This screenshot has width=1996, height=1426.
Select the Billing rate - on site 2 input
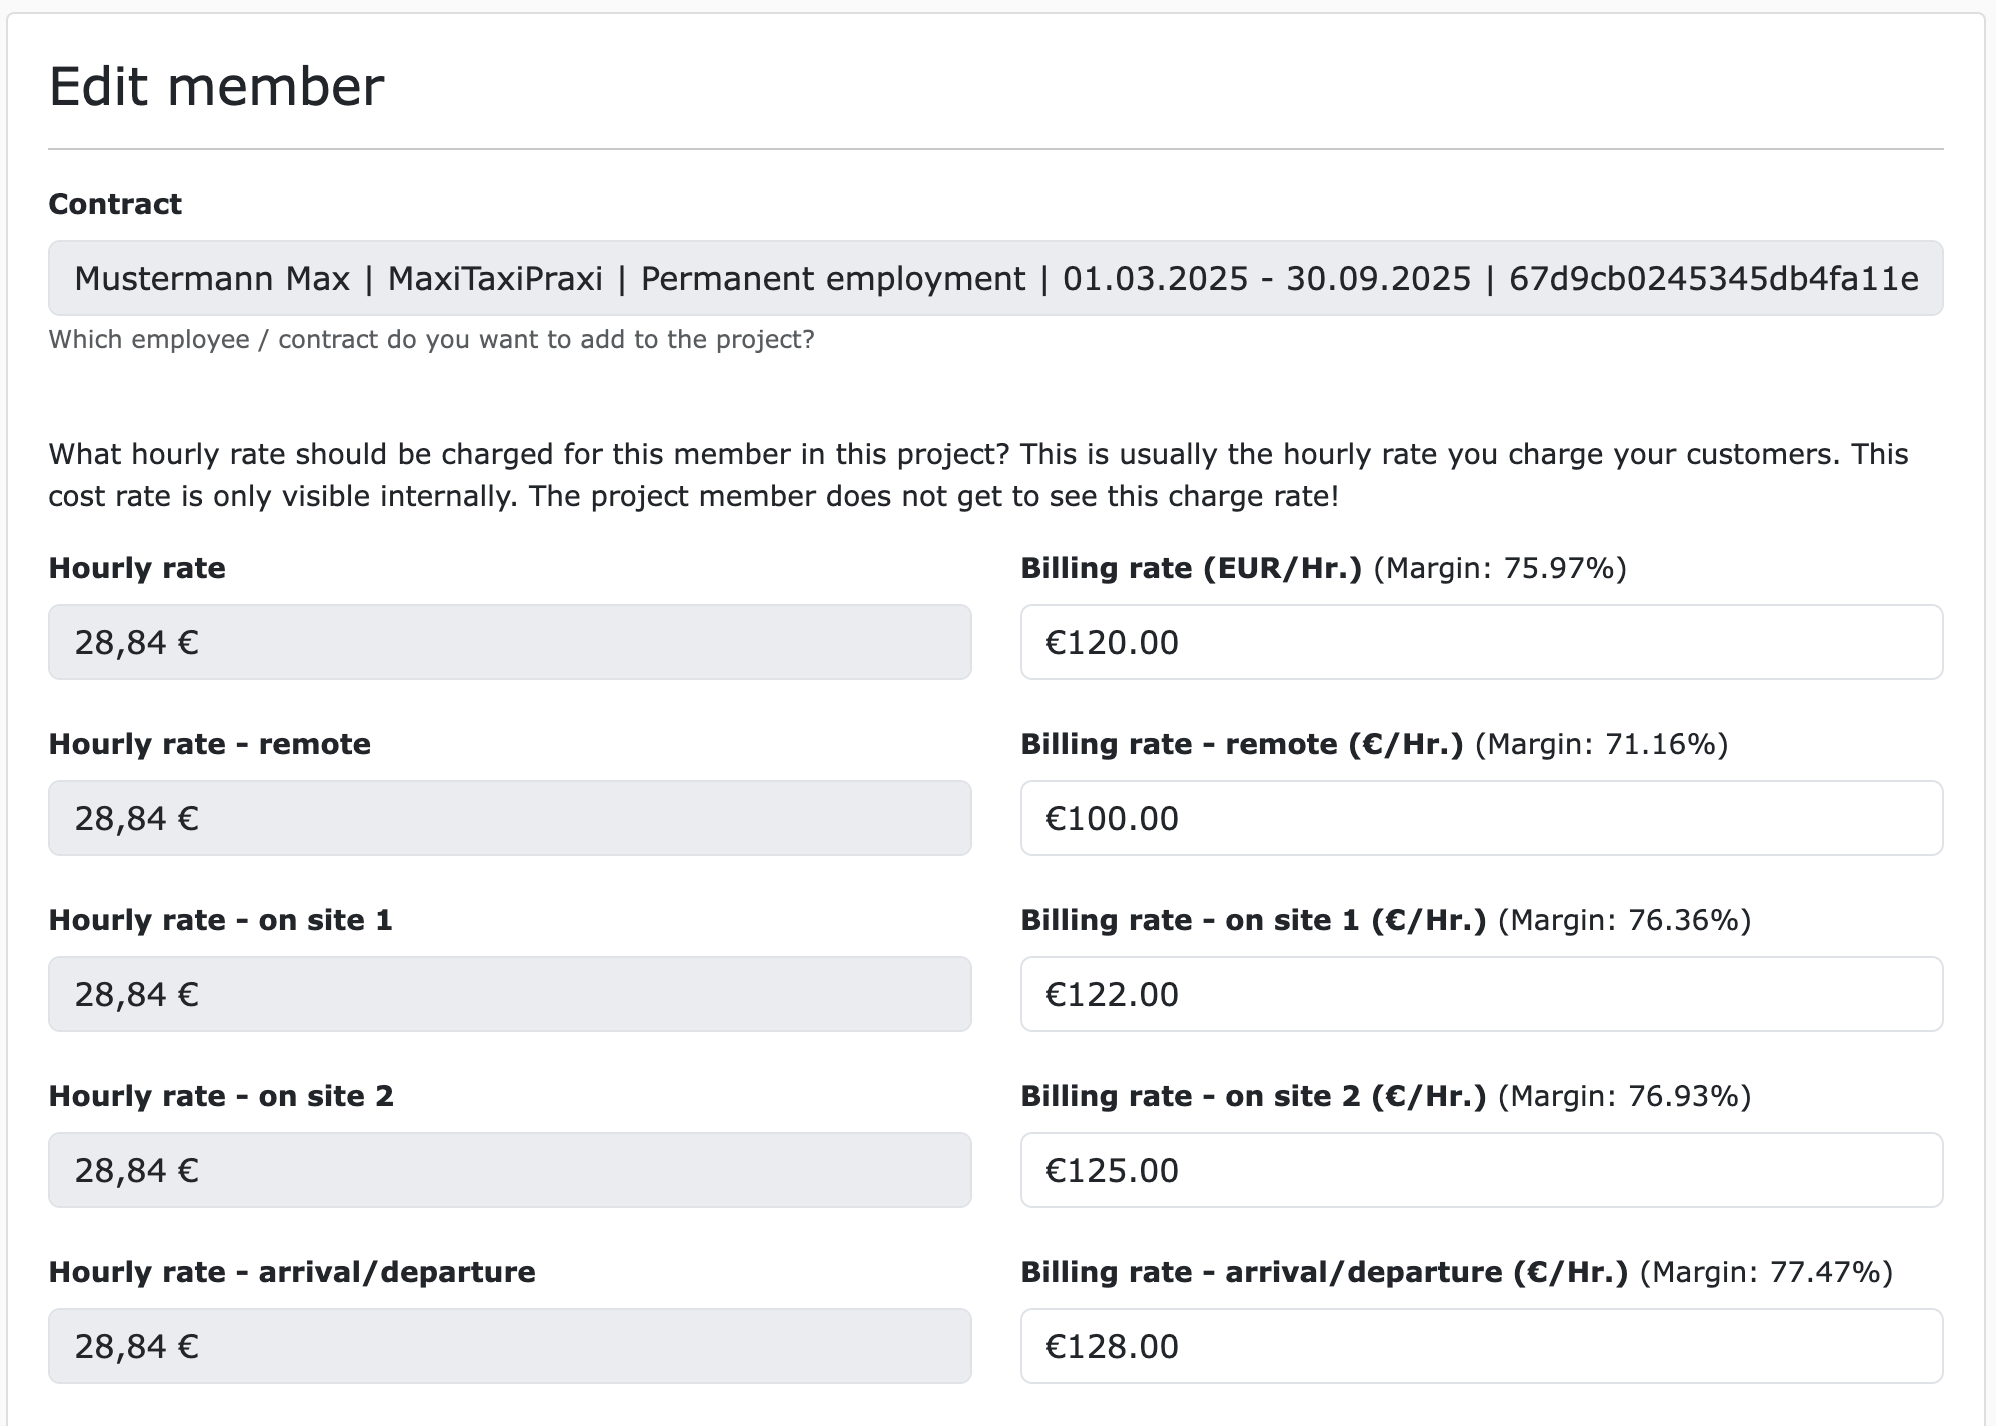[1480, 1170]
